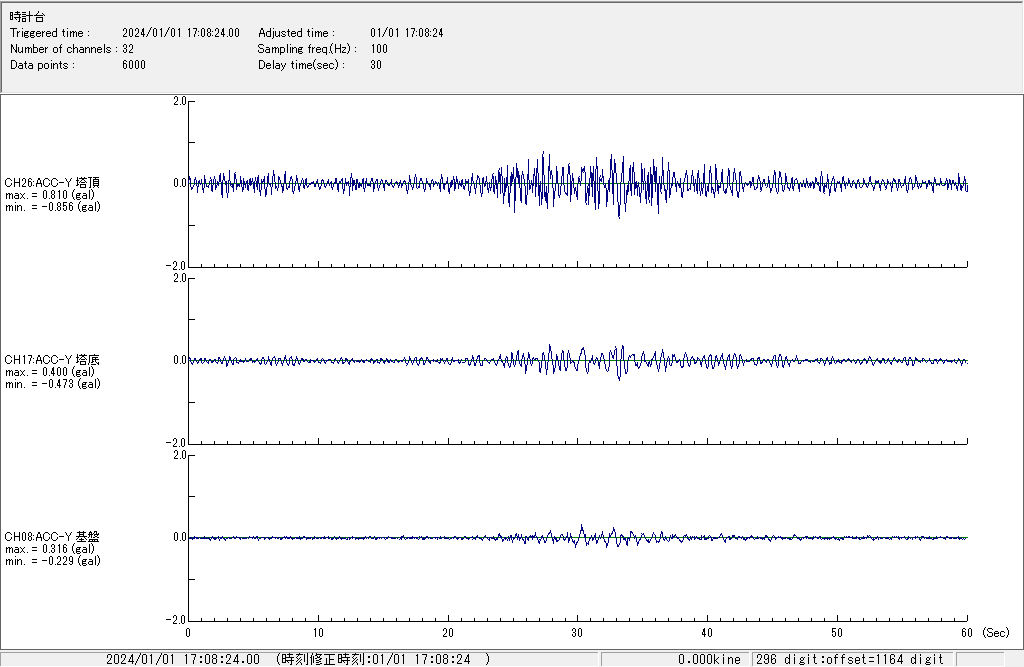Click the Delay time value 30
The height and width of the screenshot is (667, 1024).
coord(376,65)
